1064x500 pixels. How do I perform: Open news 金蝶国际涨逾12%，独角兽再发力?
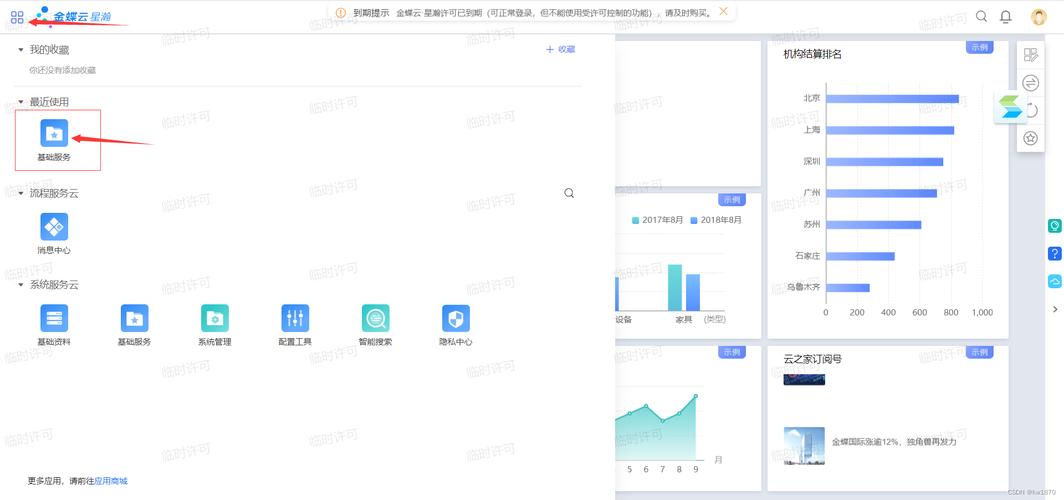(x=894, y=442)
